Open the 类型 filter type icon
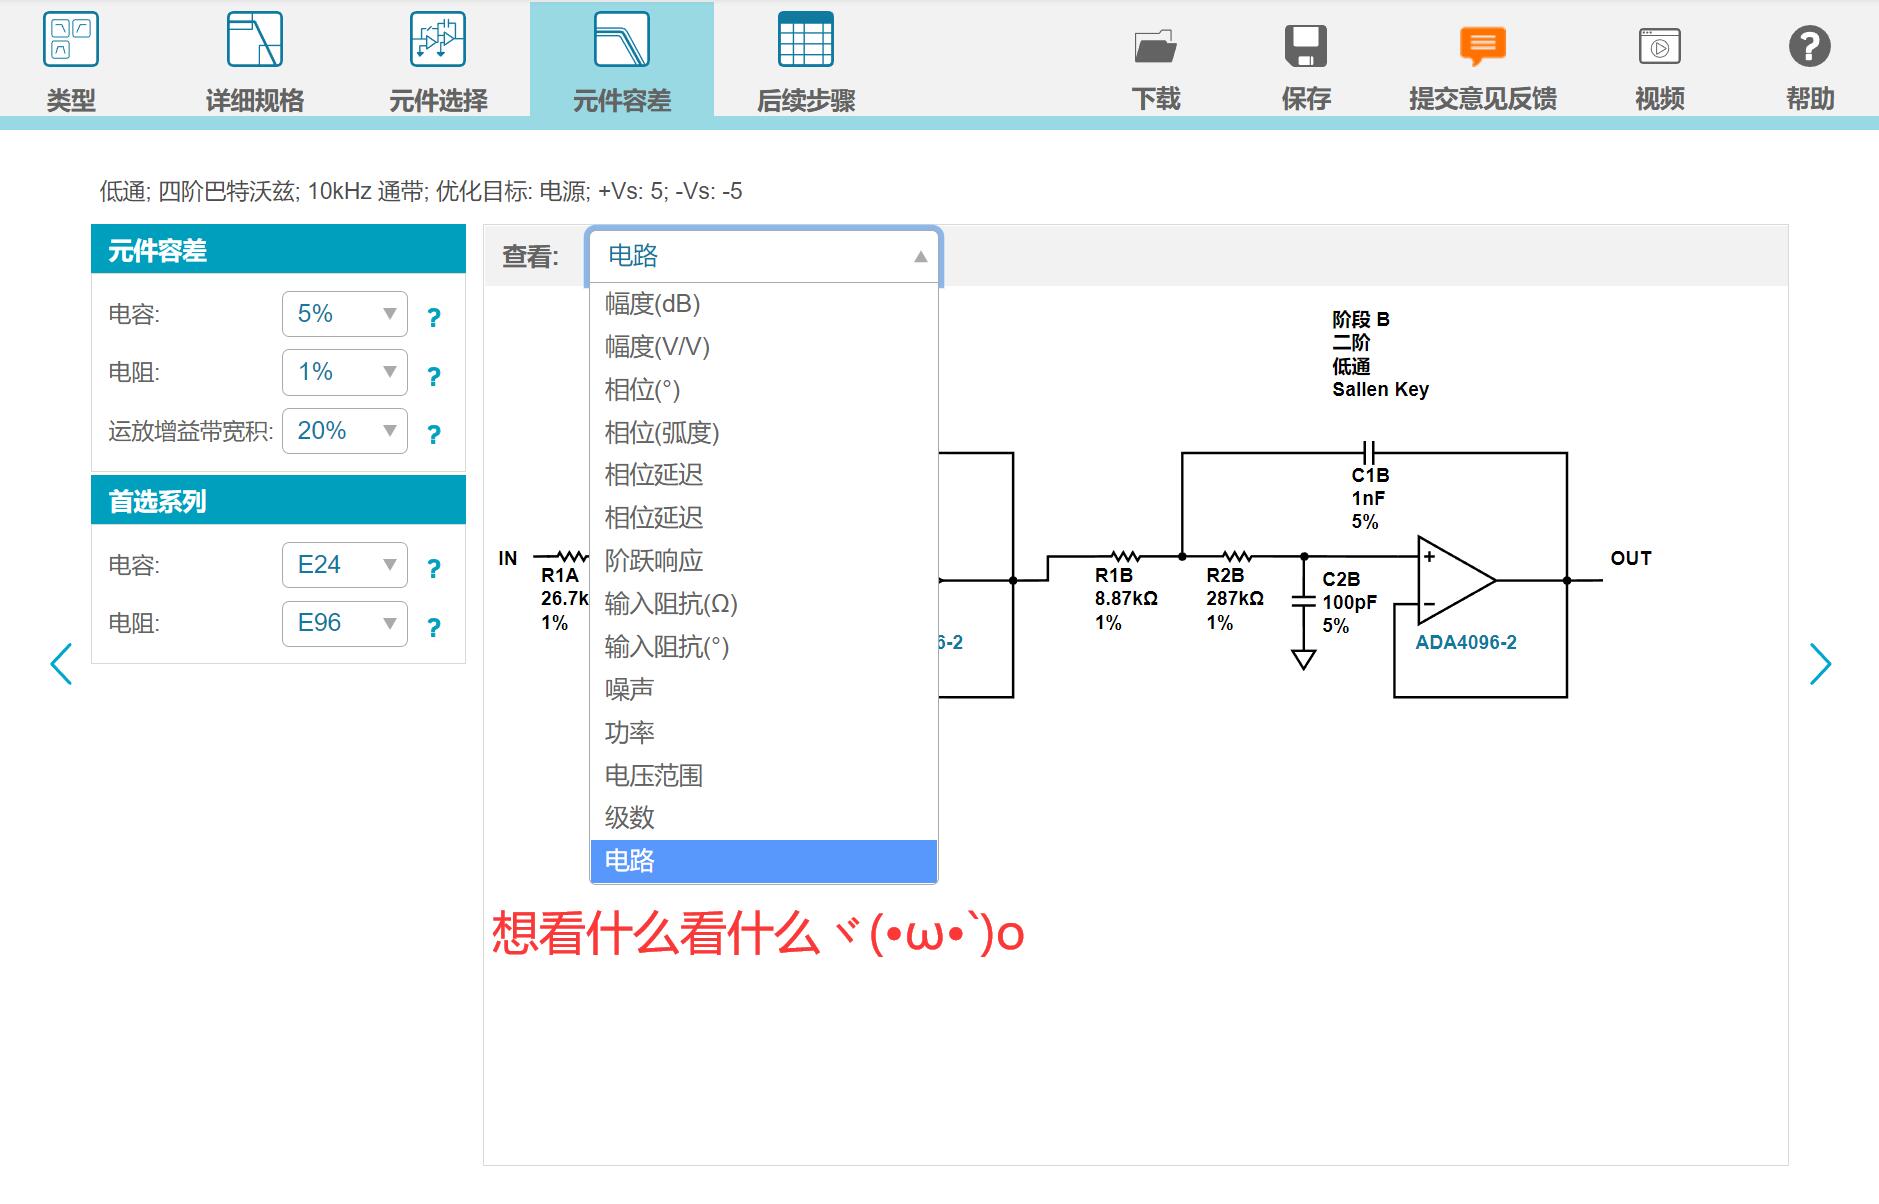Image resolution: width=1879 pixels, height=1204 pixels. point(71,40)
